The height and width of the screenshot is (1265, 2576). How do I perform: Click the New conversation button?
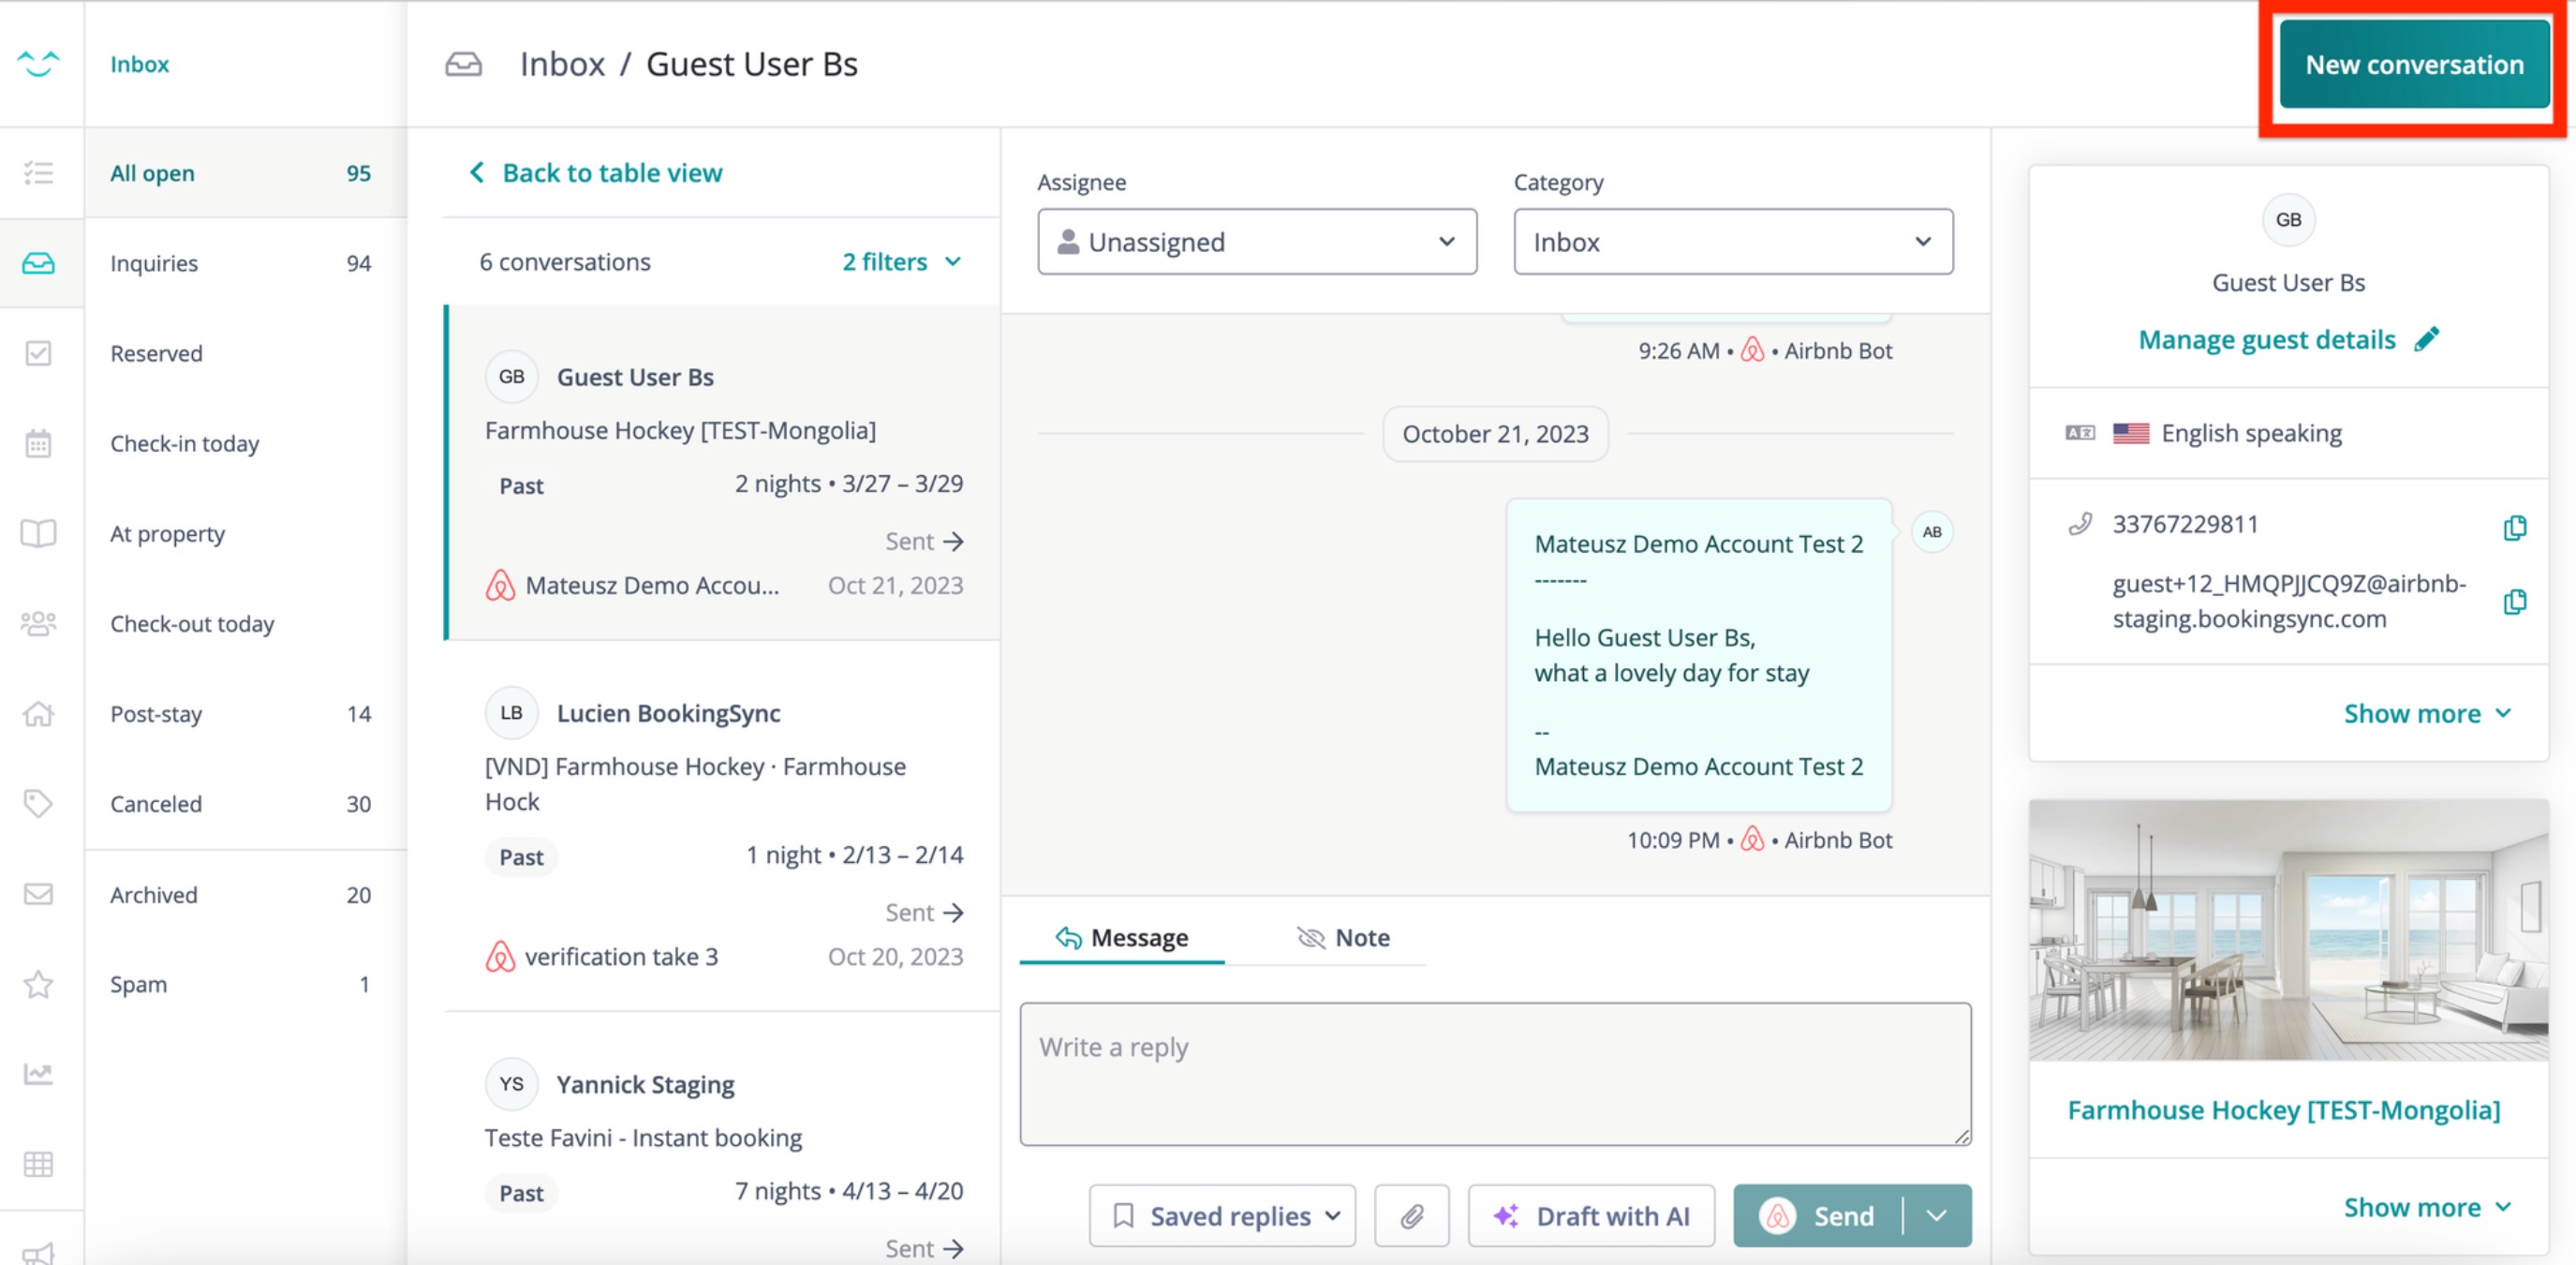[2413, 65]
